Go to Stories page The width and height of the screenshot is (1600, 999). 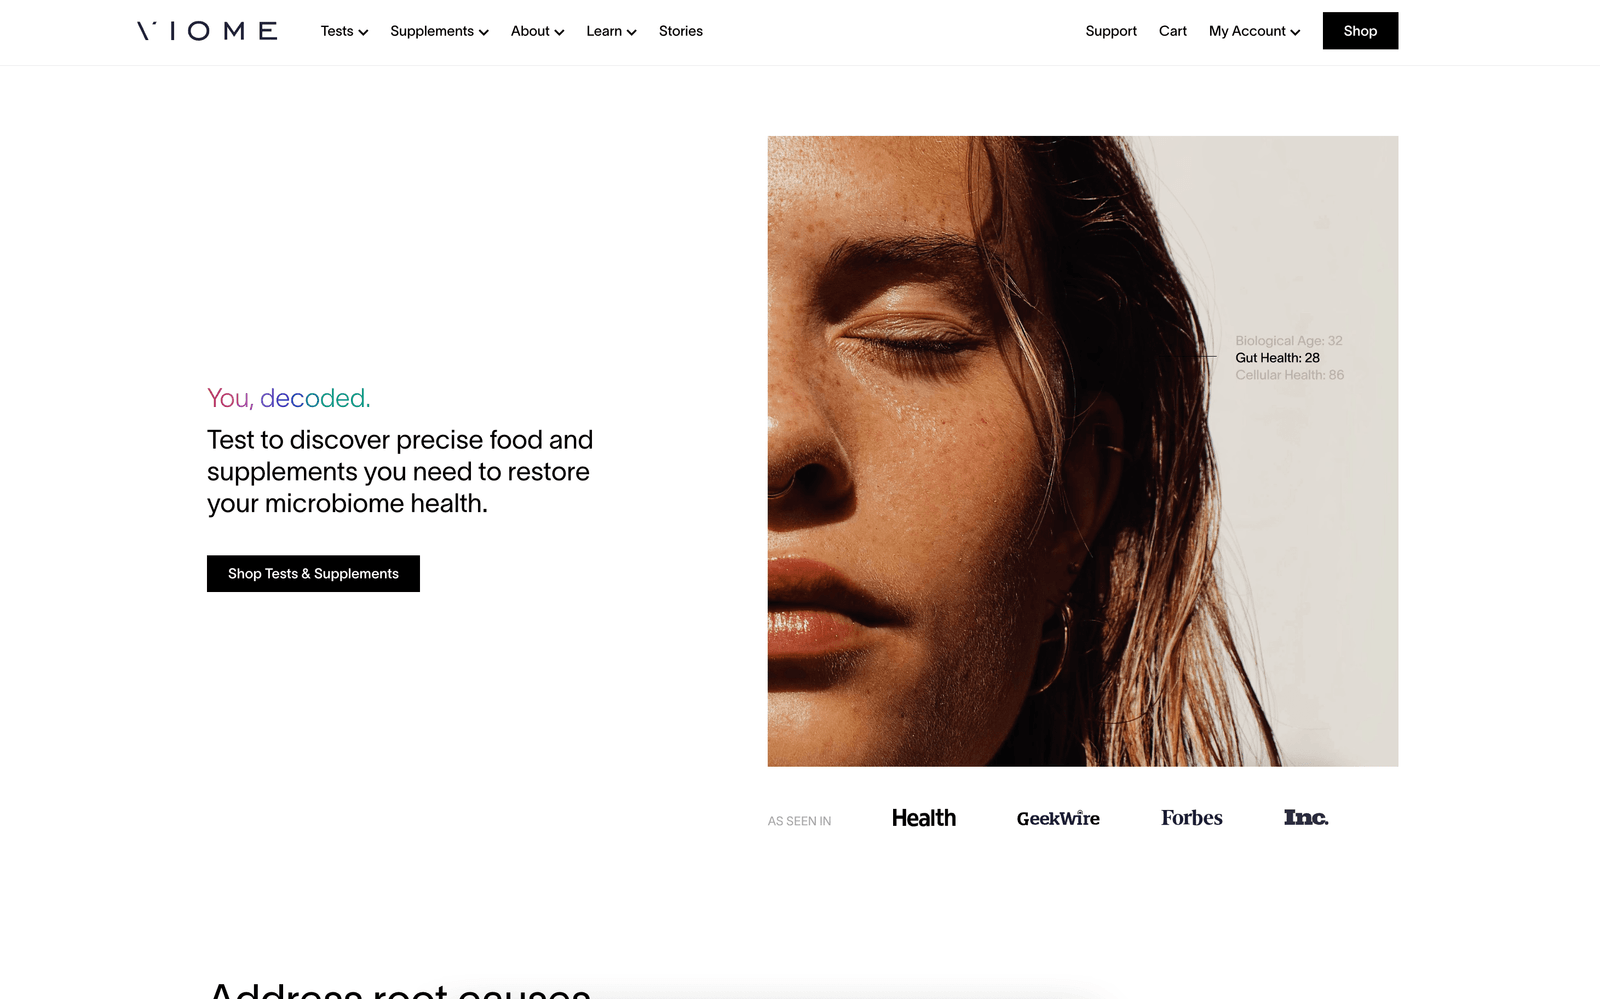(x=681, y=31)
